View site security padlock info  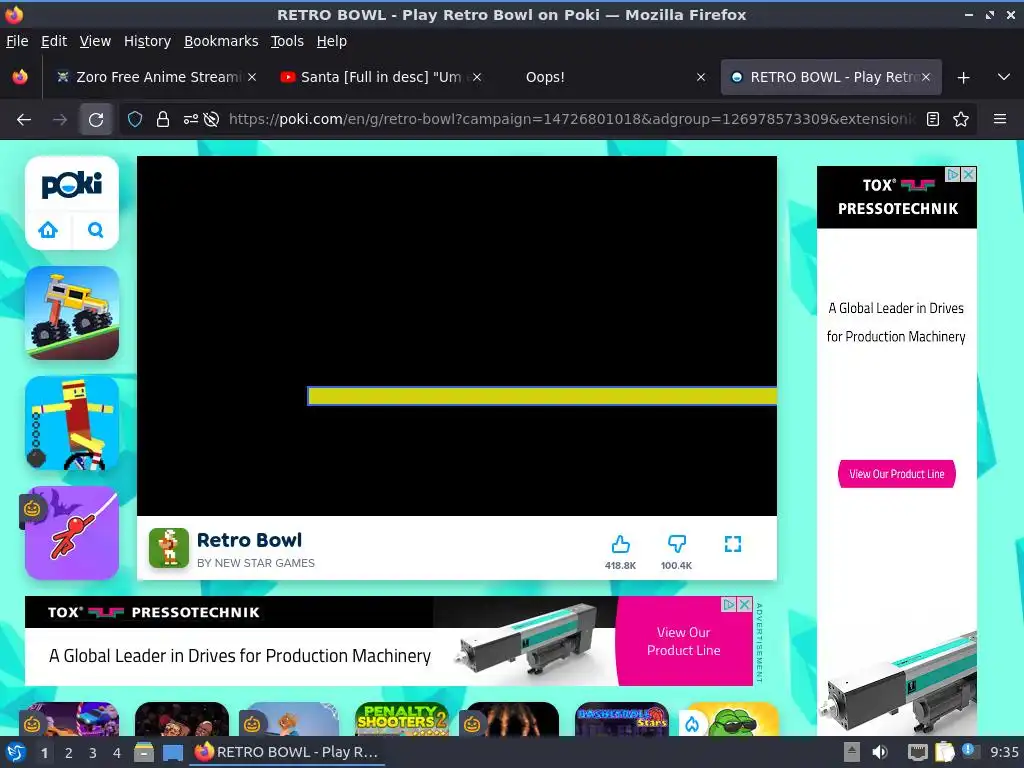coord(163,119)
